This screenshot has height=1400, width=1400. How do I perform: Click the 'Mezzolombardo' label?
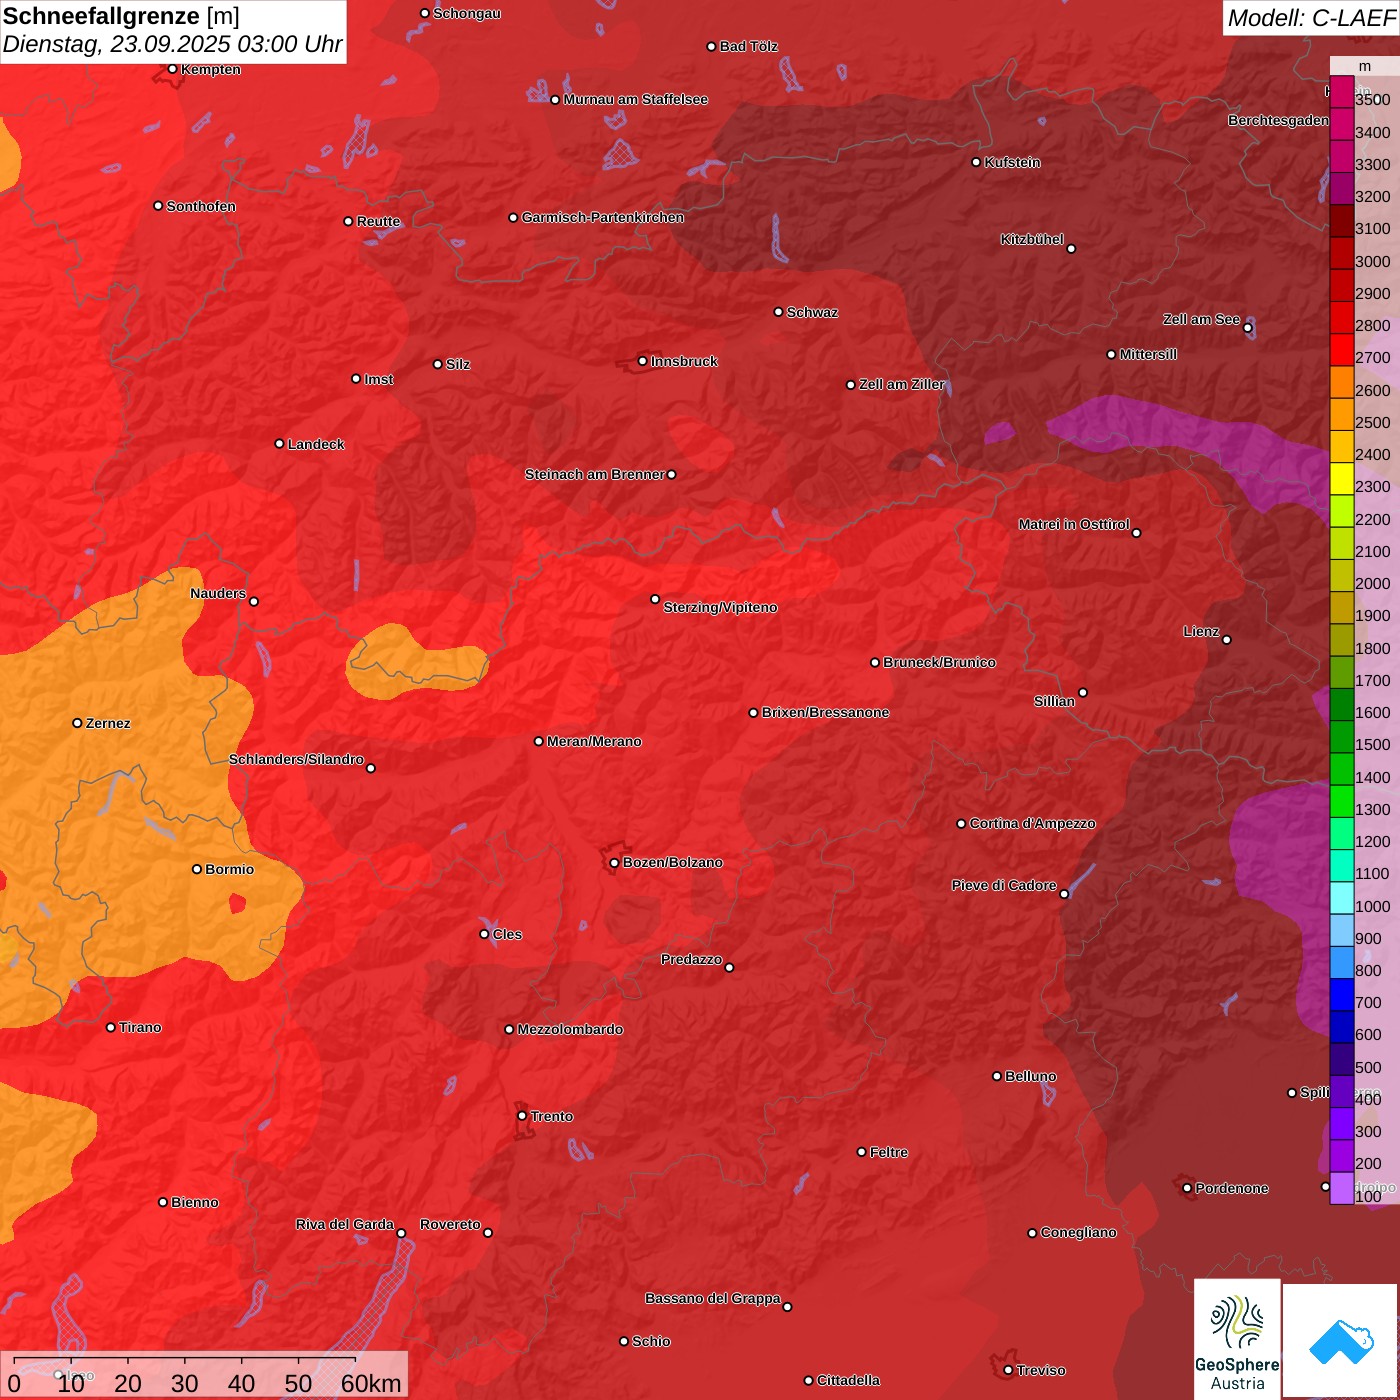[570, 1029]
